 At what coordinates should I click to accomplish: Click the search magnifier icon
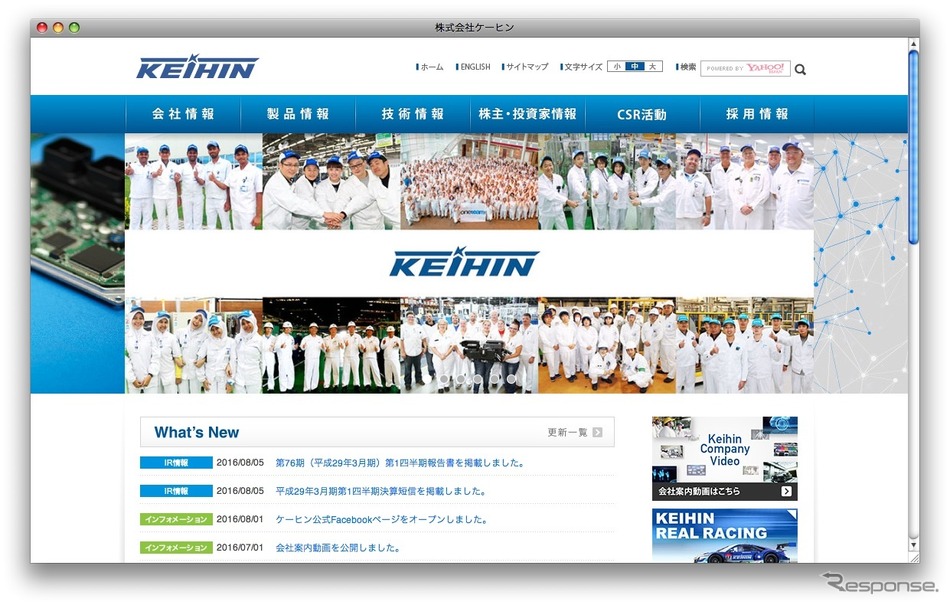point(800,69)
